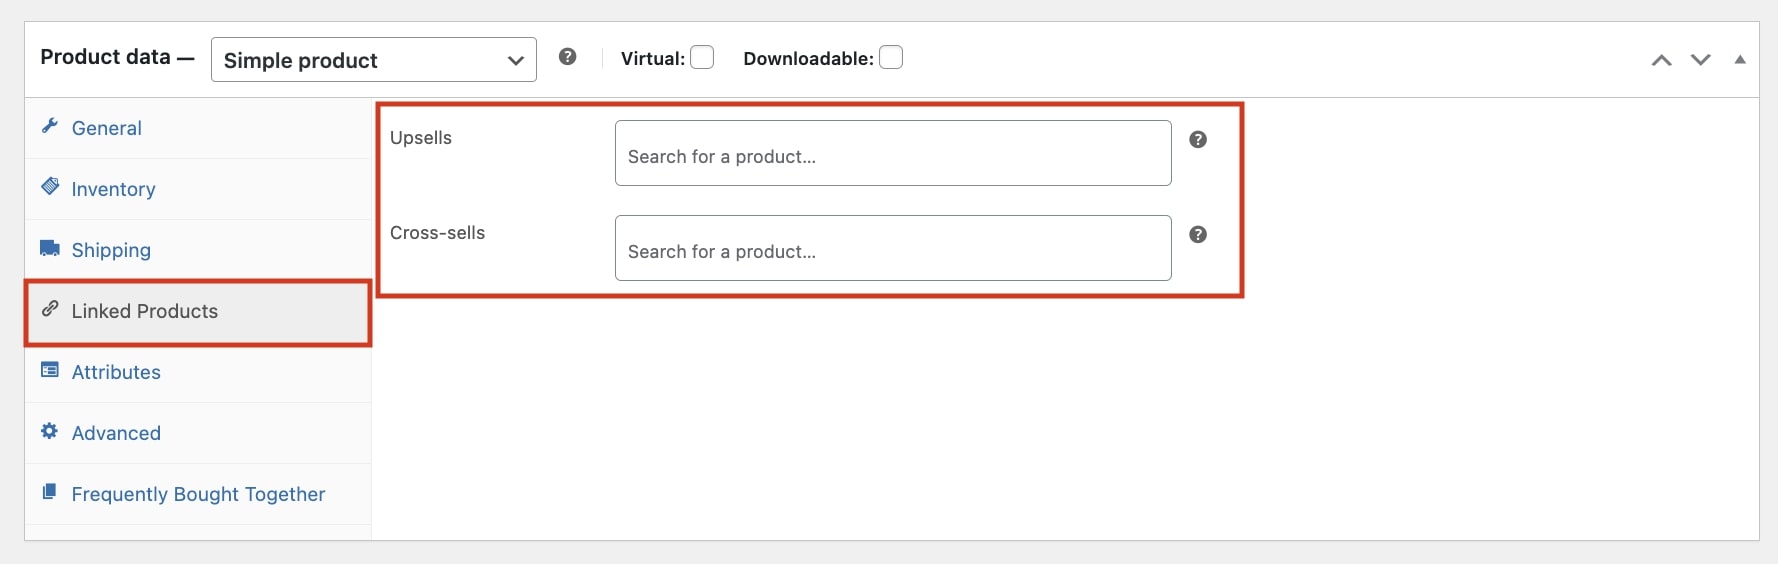Image resolution: width=1778 pixels, height=564 pixels.
Task: Click the Attributes list icon
Action: coord(49,370)
